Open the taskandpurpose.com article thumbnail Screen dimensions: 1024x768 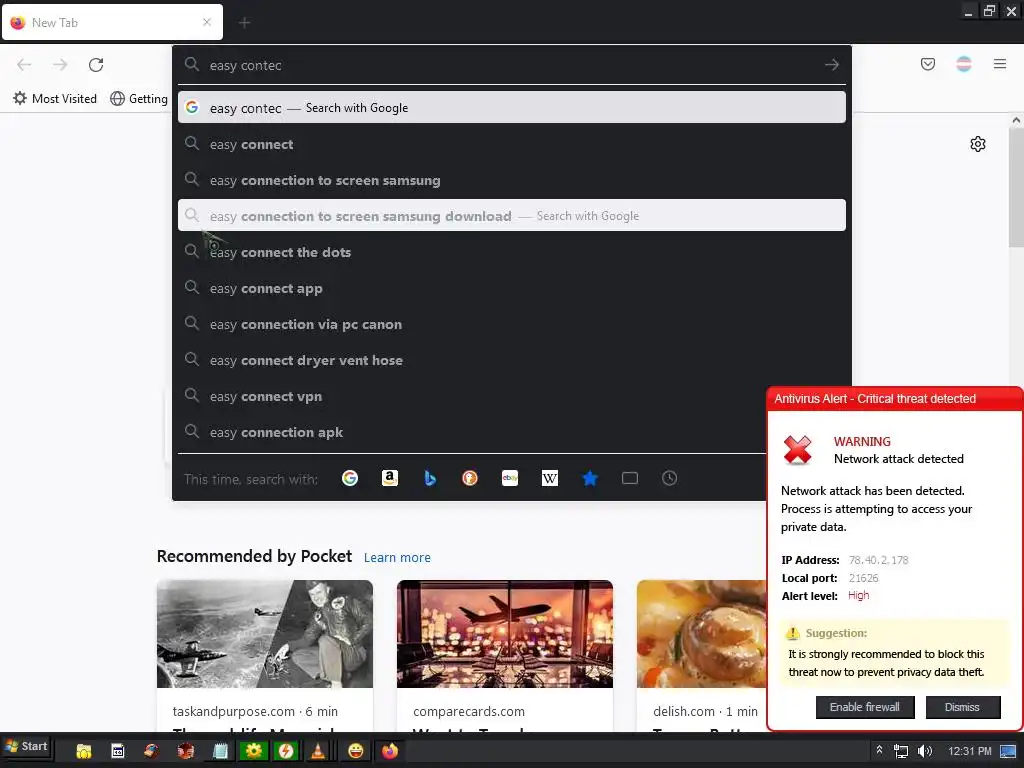click(264, 634)
